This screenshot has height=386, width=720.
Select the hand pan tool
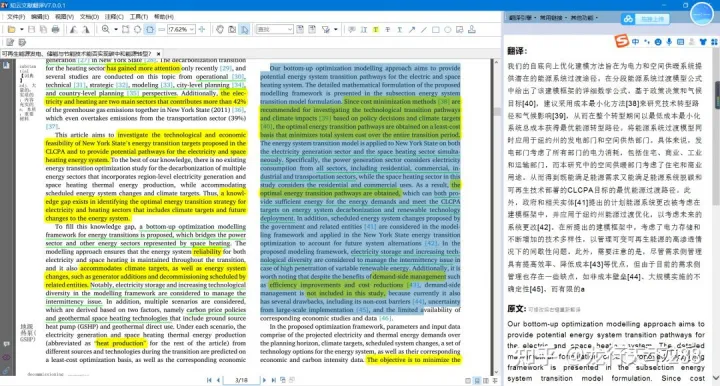pyautogui.click(x=220, y=29)
